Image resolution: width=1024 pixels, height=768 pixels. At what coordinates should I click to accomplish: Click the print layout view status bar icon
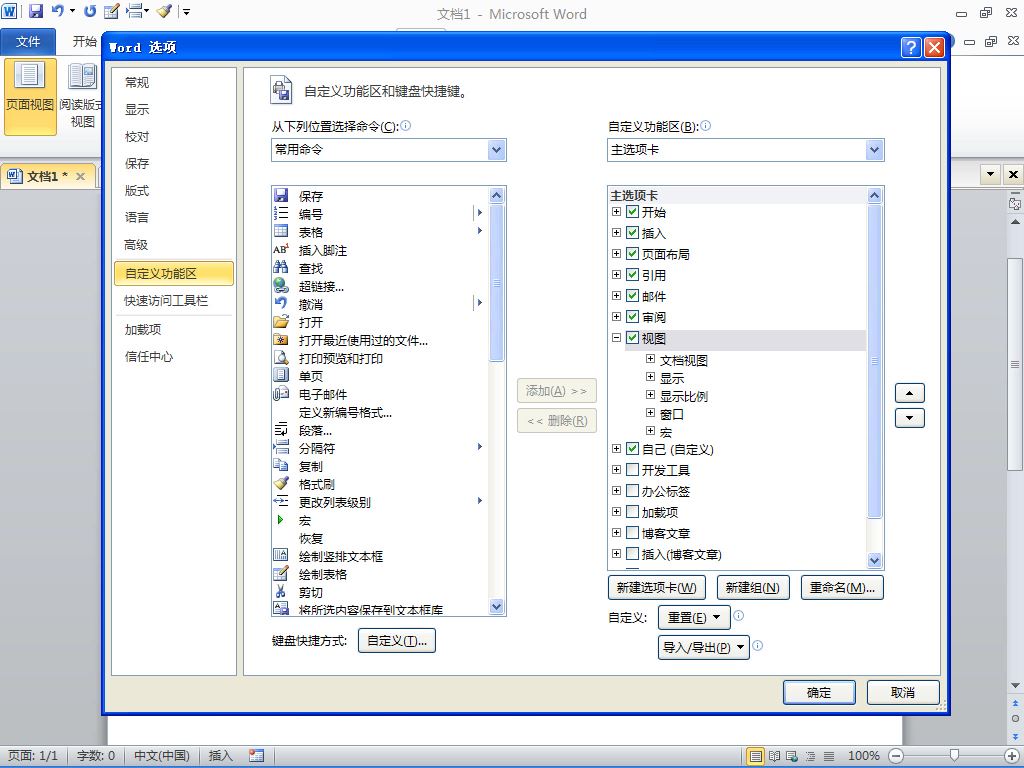click(756, 756)
